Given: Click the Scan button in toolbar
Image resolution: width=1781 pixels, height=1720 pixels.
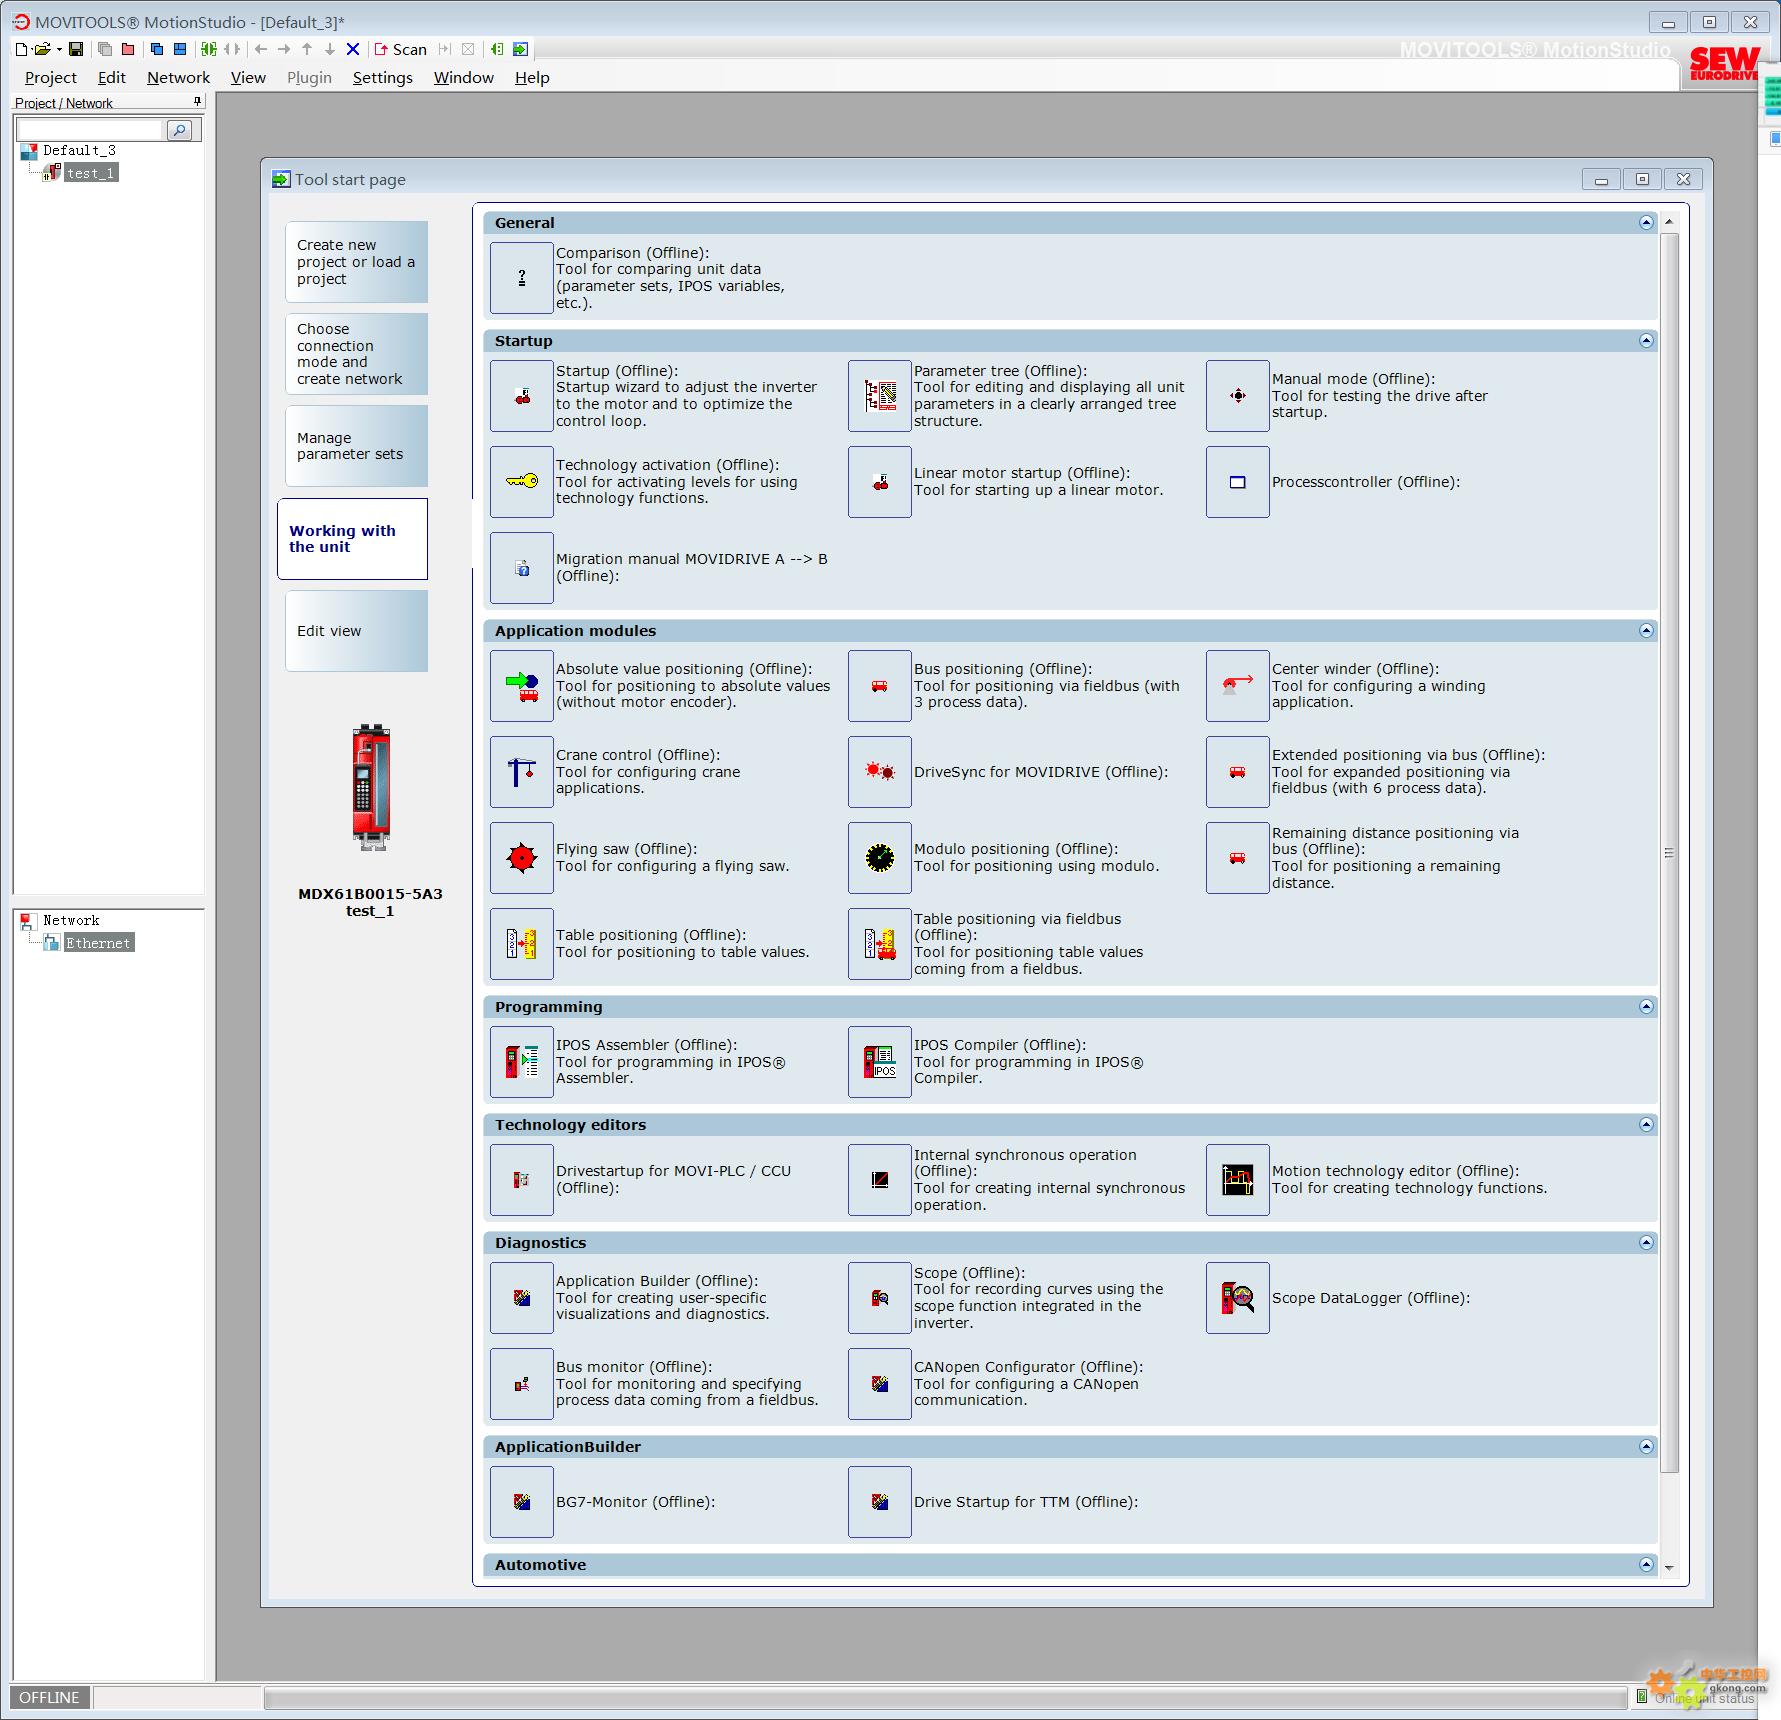Looking at the screenshot, I should pyautogui.click(x=401, y=49).
